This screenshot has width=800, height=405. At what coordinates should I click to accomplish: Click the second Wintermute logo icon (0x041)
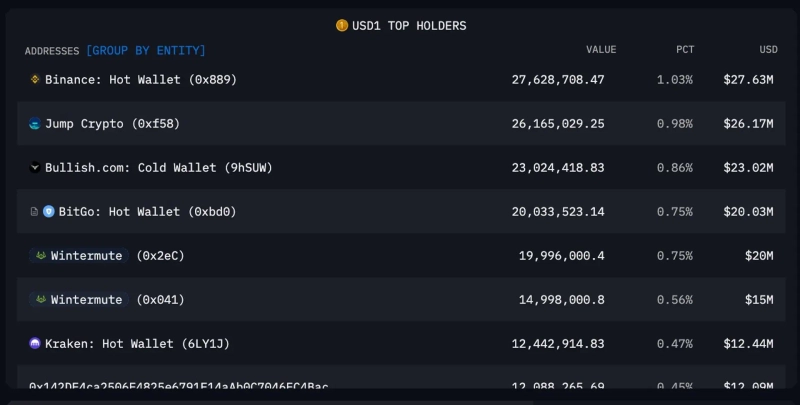[41, 300]
